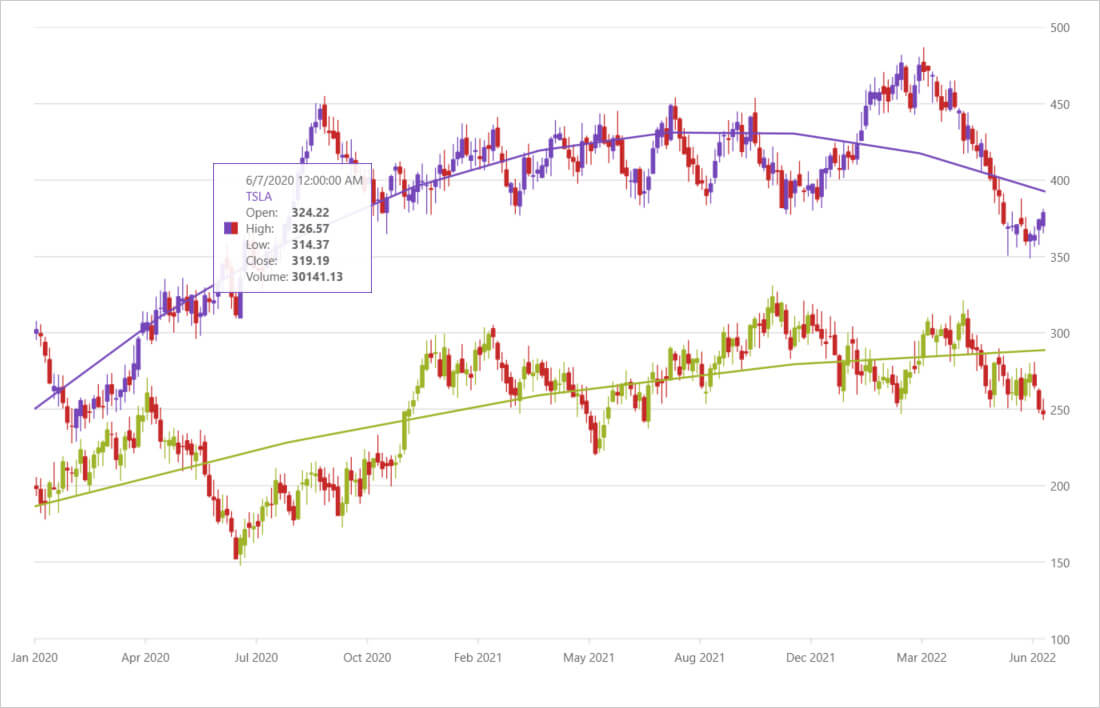Viewport: 1100px width, 708px height.
Task: Click the 500 y-axis label
Action: 1061,28
